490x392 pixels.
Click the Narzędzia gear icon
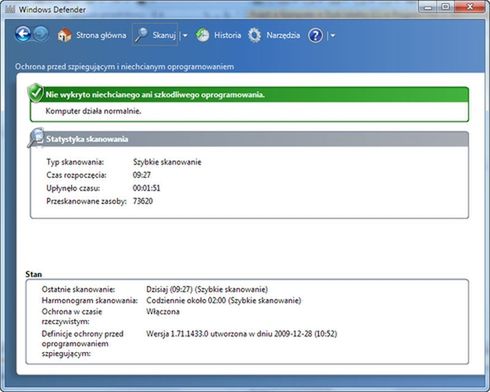tap(255, 35)
